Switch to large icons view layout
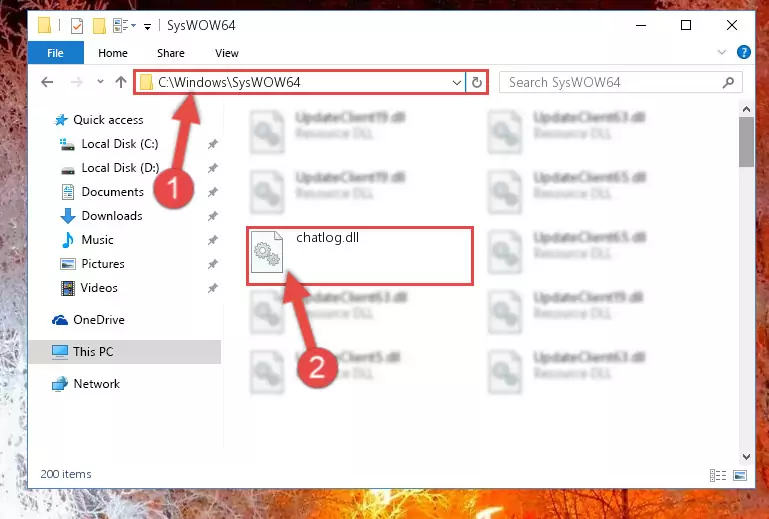 pyautogui.click(x=740, y=475)
